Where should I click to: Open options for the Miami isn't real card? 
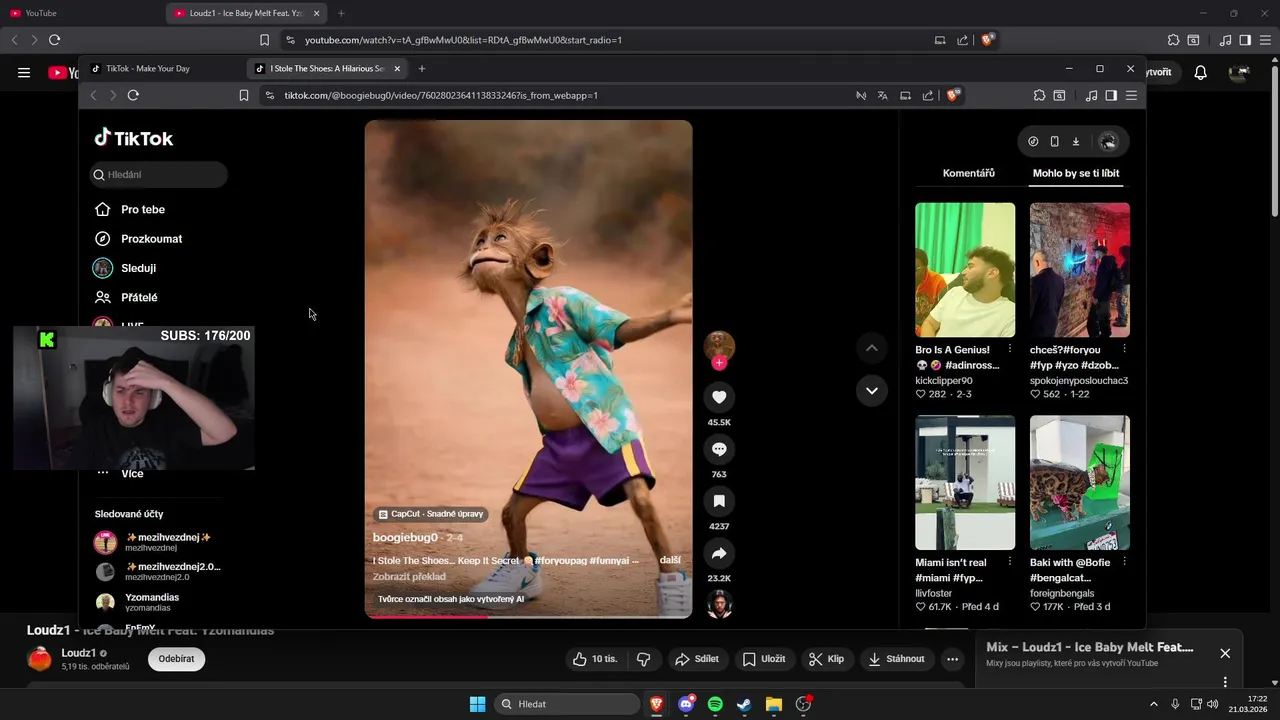pyautogui.click(x=1010, y=563)
